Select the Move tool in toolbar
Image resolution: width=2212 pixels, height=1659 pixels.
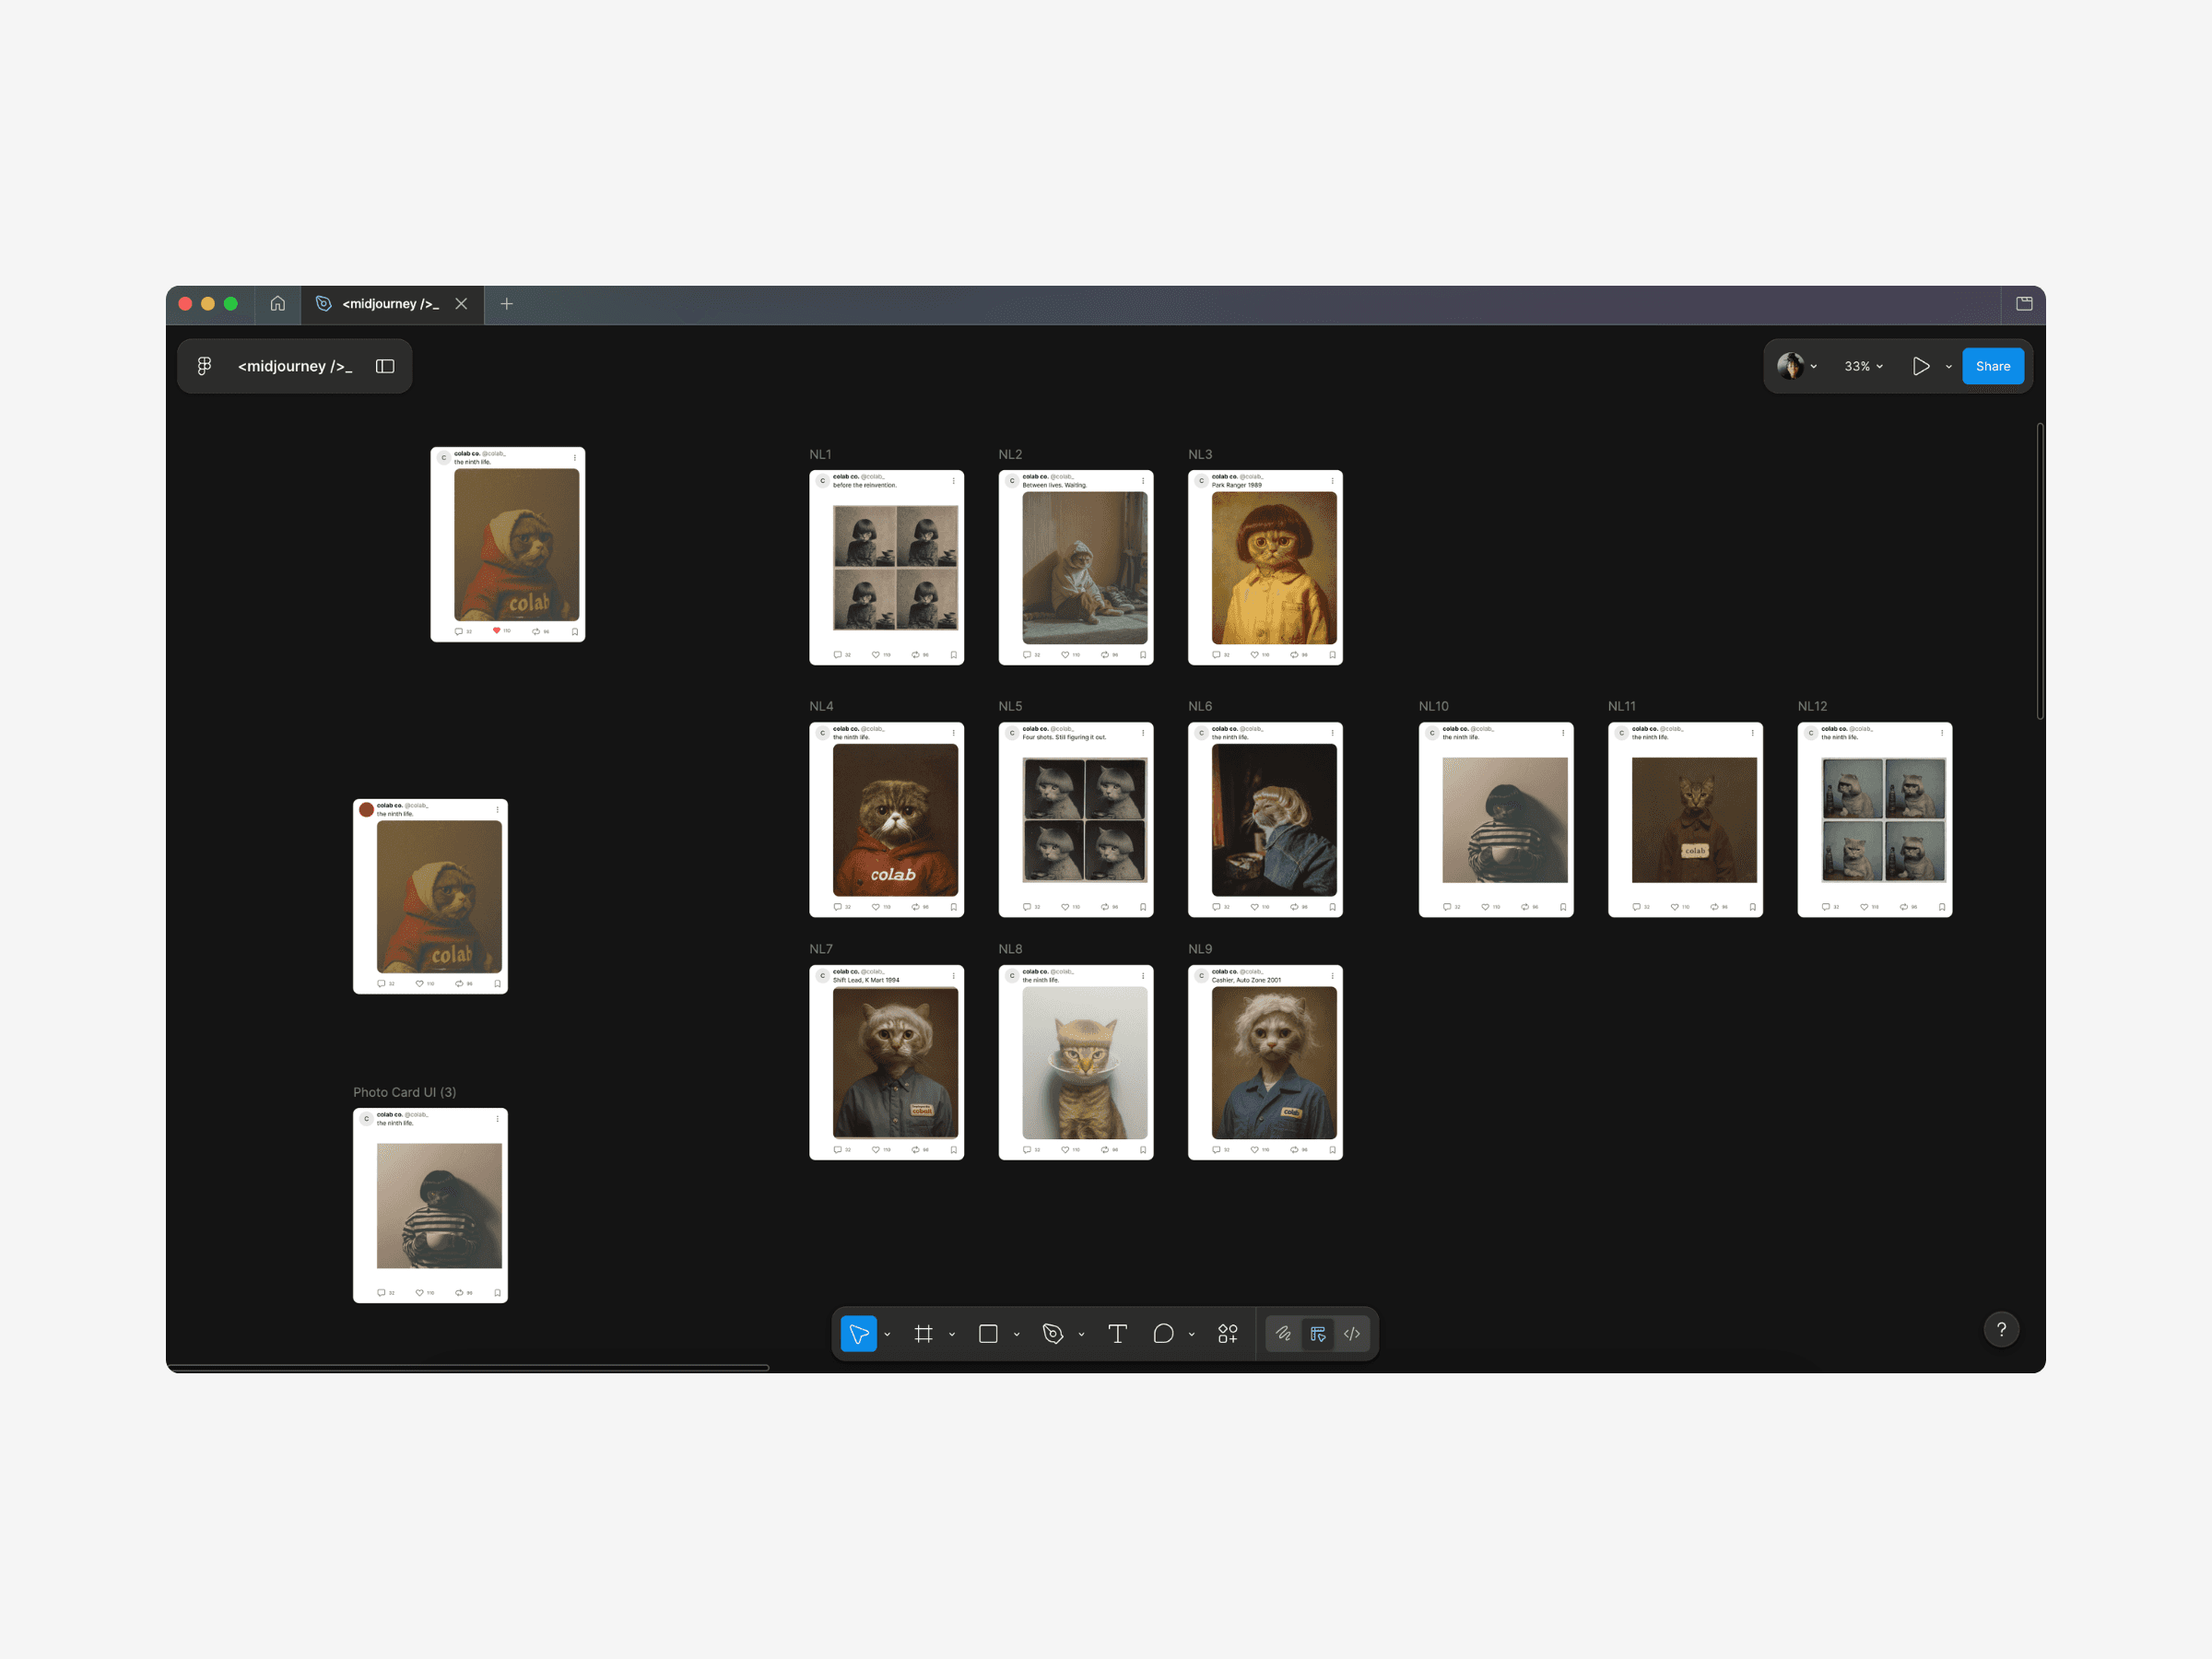[x=858, y=1333]
